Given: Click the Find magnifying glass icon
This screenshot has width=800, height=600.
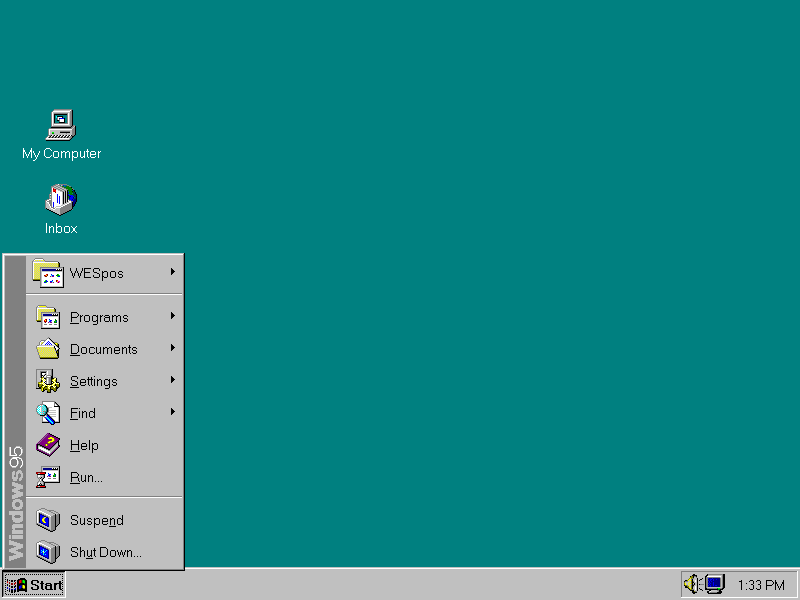Looking at the screenshot, I should [48, 413].
